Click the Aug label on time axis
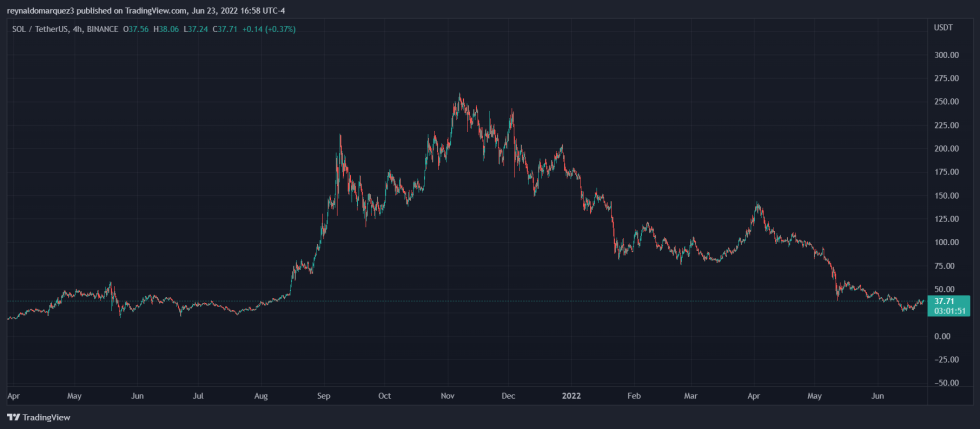The width and height of the screenshot is (980, 429). 261,396
